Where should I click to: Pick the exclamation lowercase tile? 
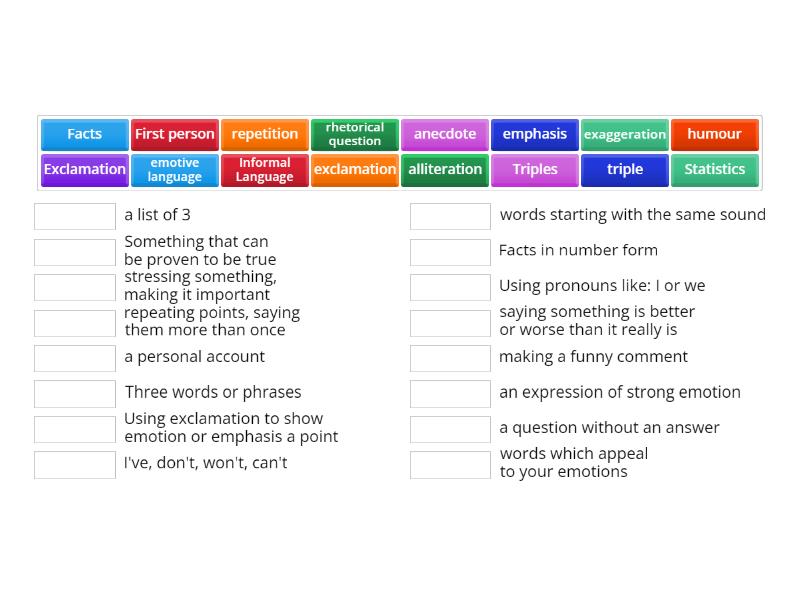[x=354, y=169]
